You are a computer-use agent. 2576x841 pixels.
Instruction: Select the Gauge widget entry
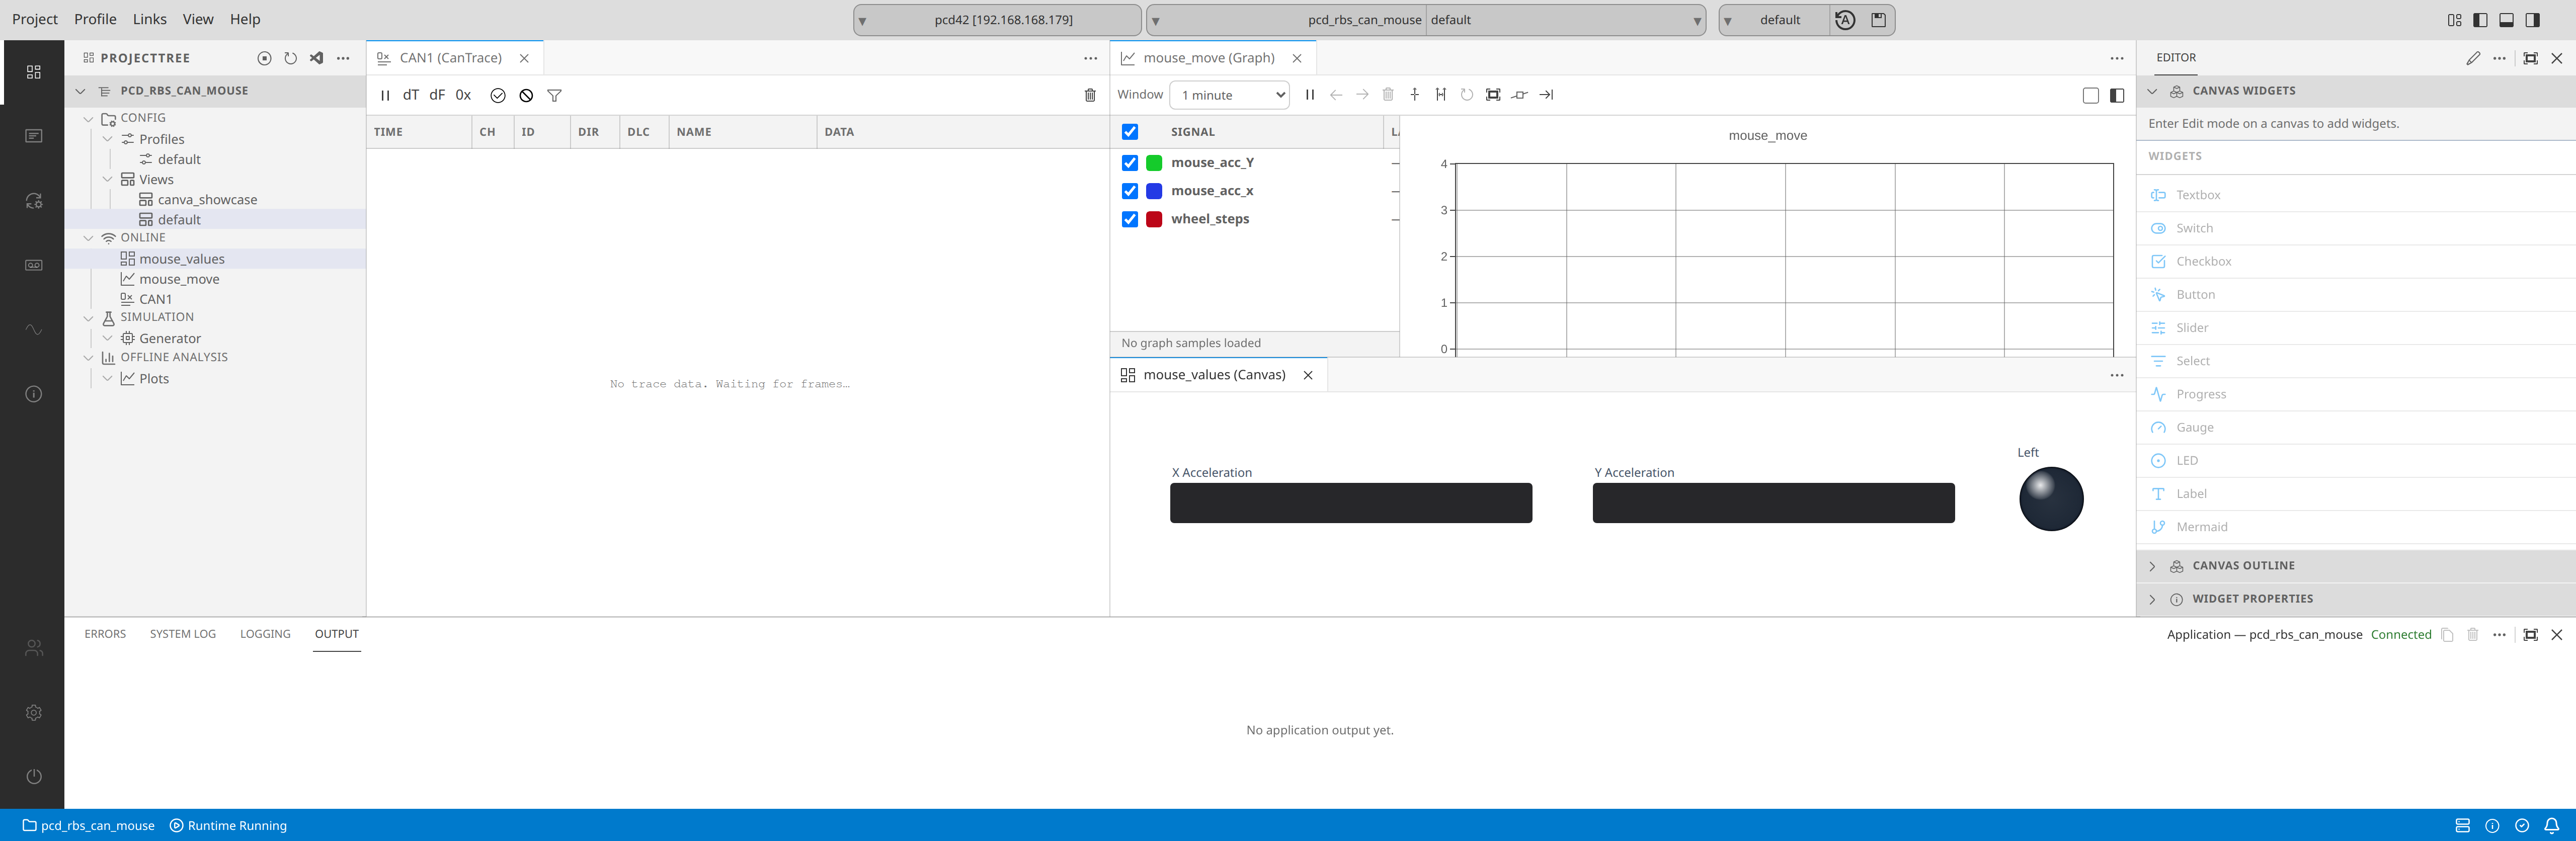click(2356, 427)
